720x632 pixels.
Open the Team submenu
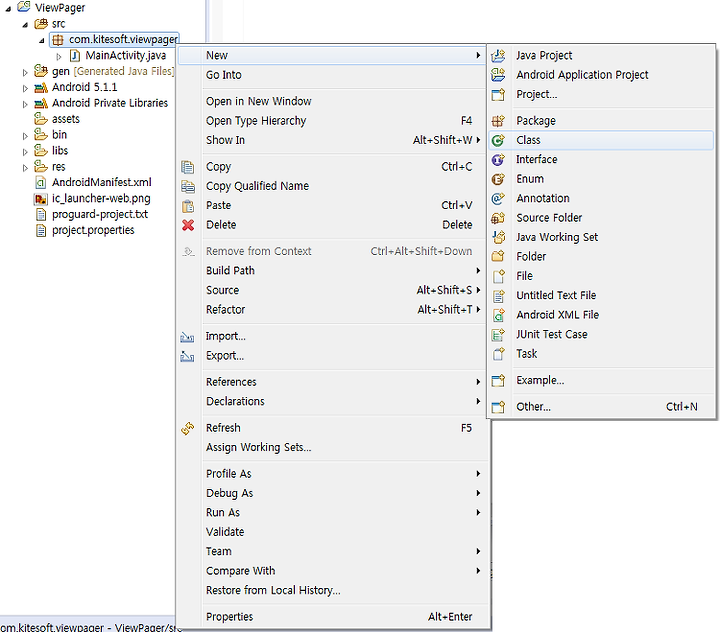click(333, 552)
